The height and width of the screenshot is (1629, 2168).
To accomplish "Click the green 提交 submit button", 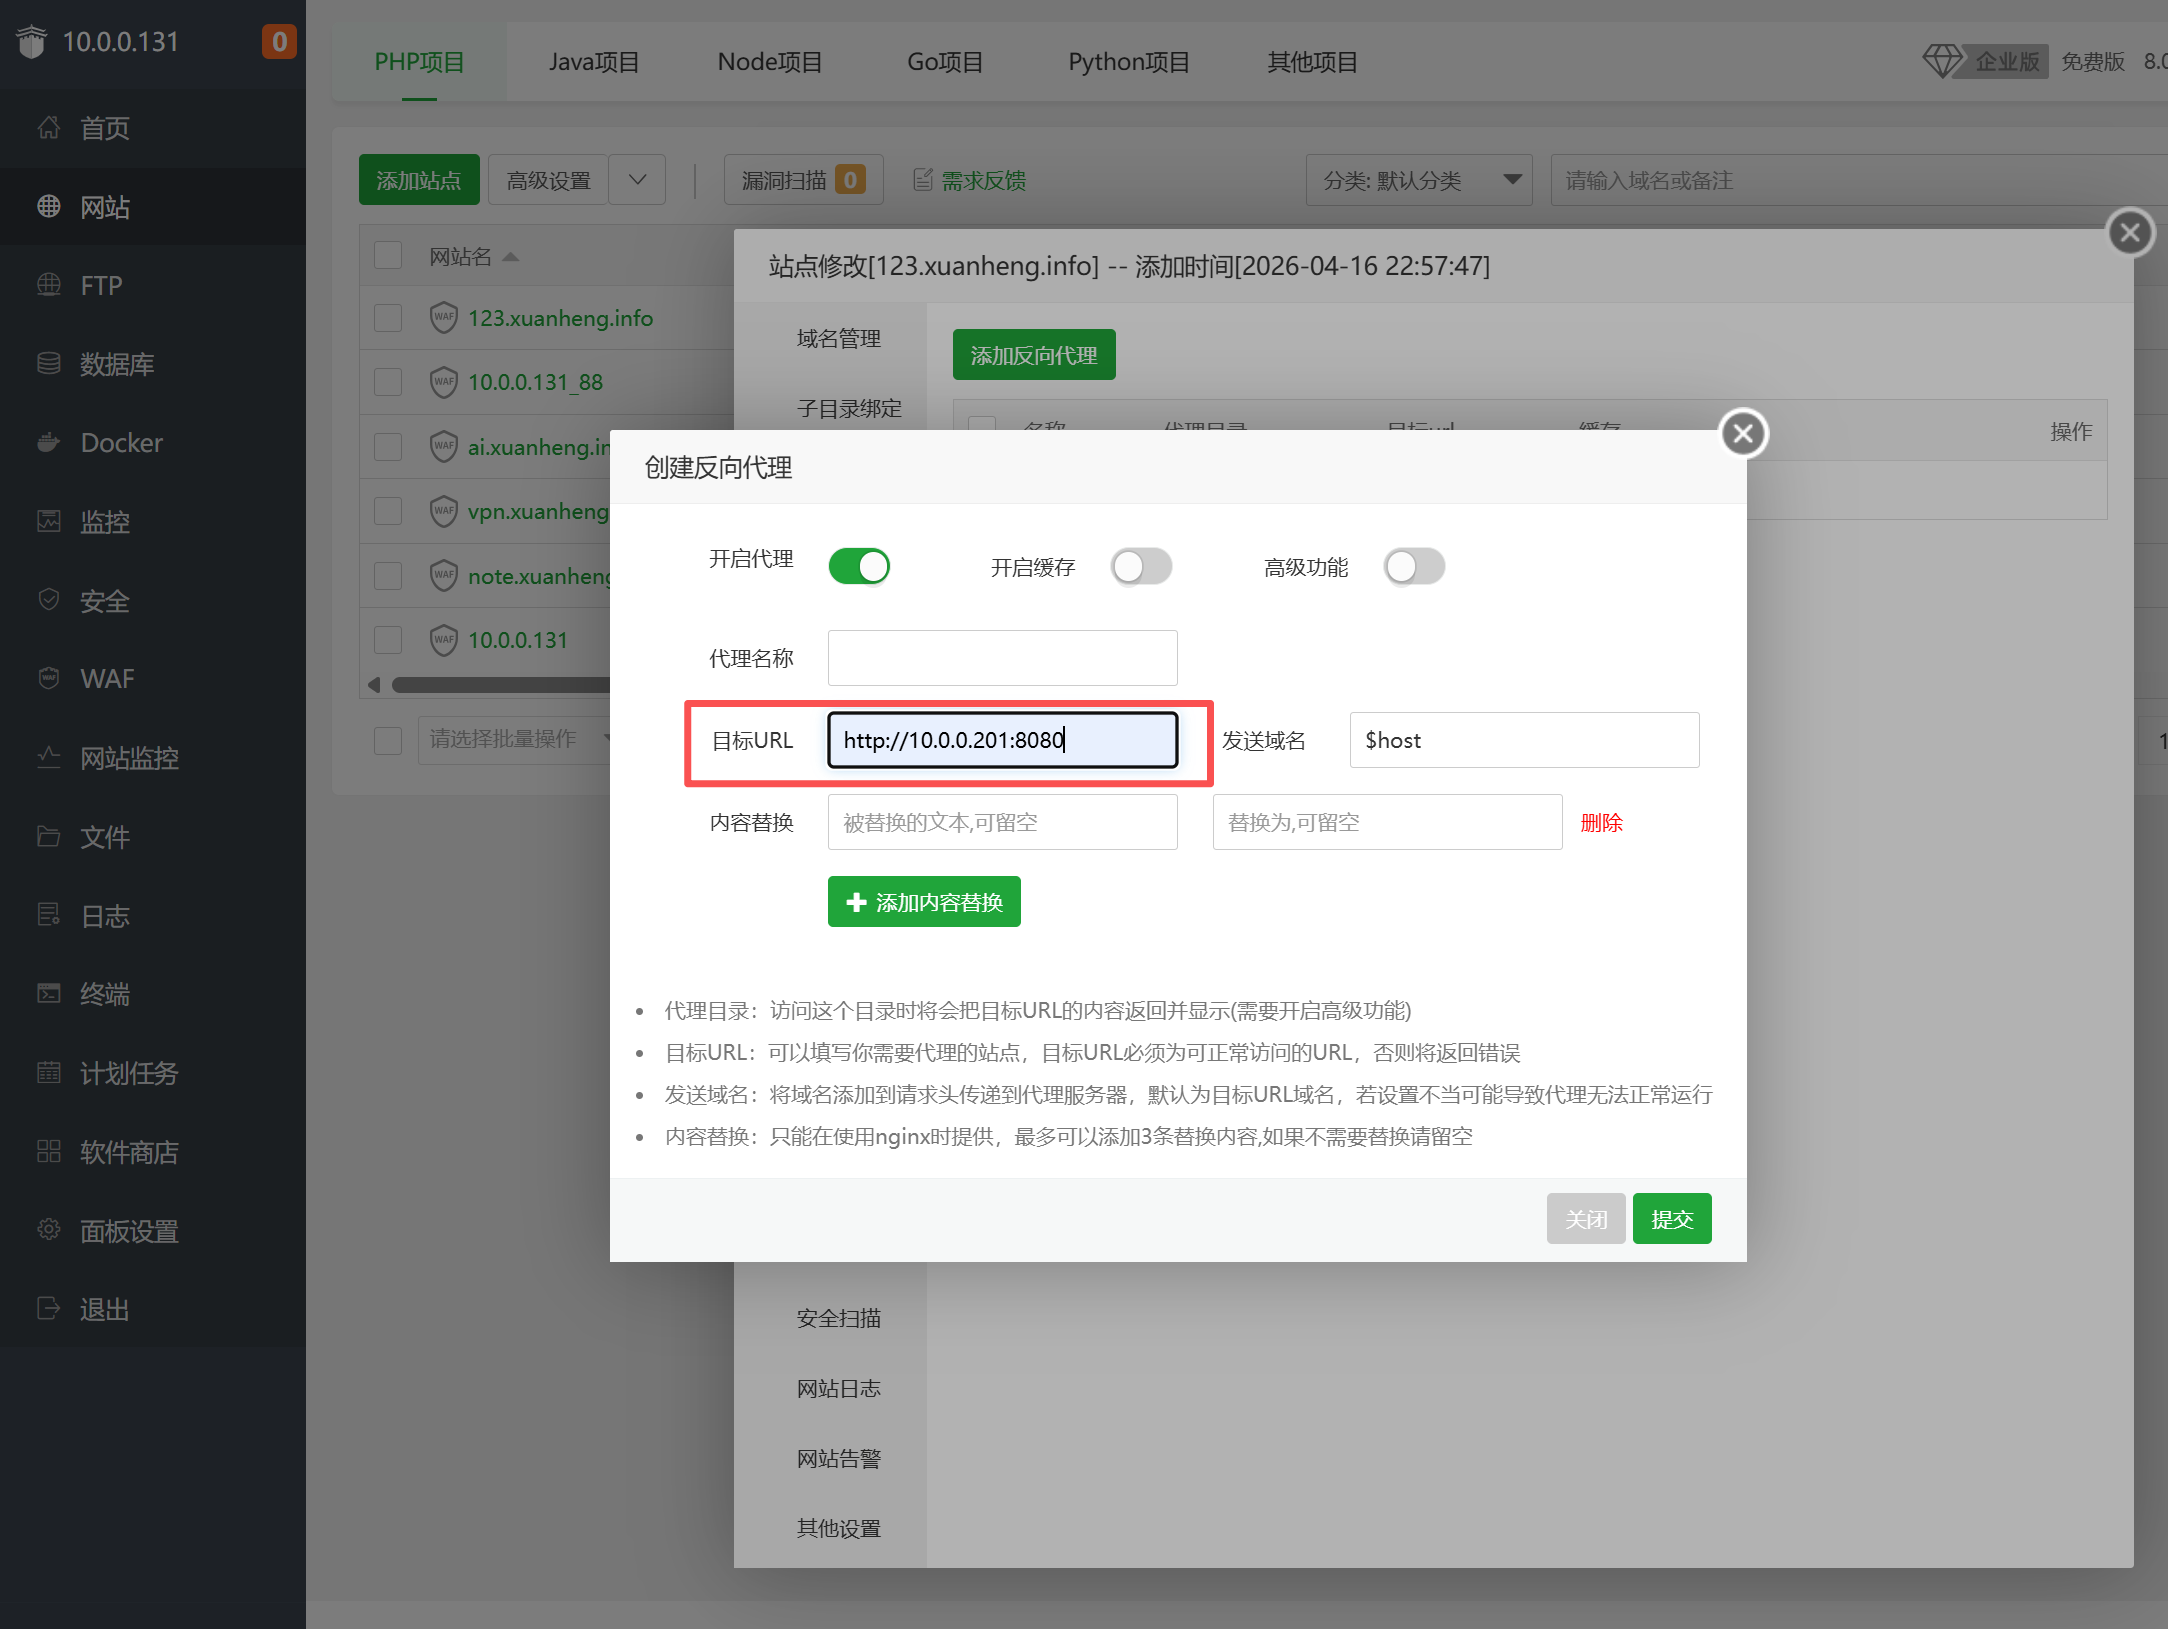I will (1671, 1219).
